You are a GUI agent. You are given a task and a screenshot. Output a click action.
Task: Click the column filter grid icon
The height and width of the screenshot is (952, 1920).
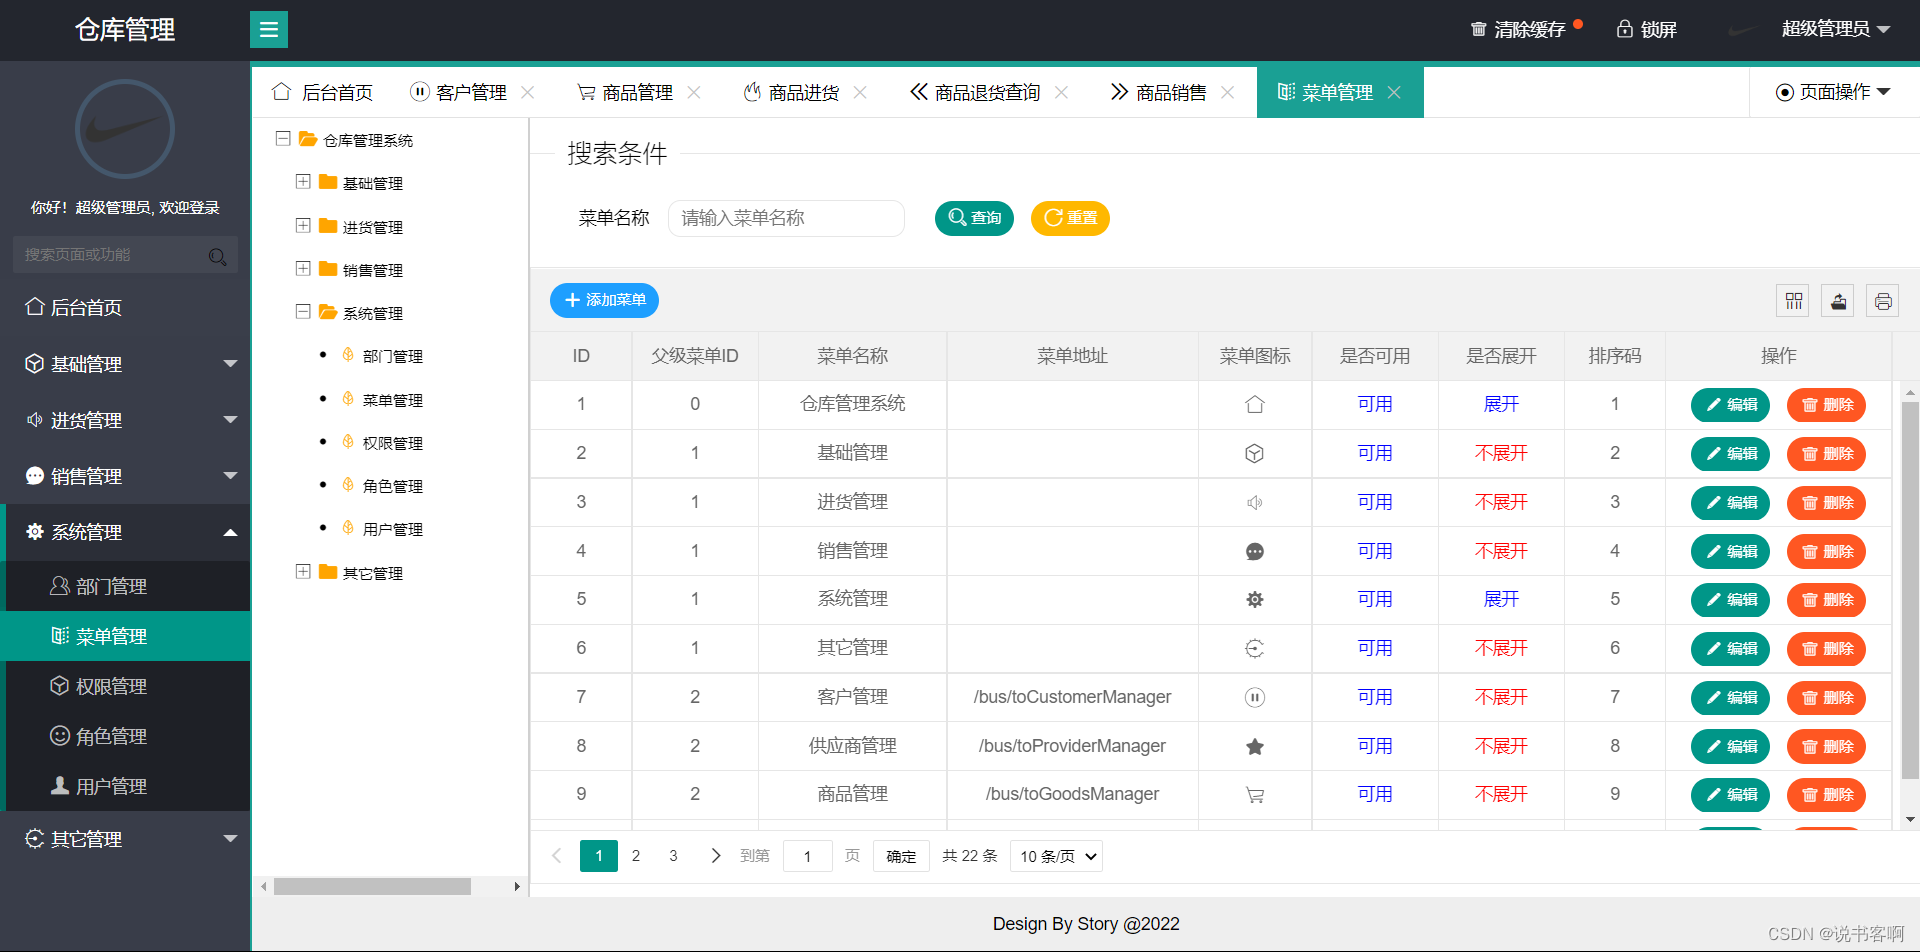point(1794,301)
